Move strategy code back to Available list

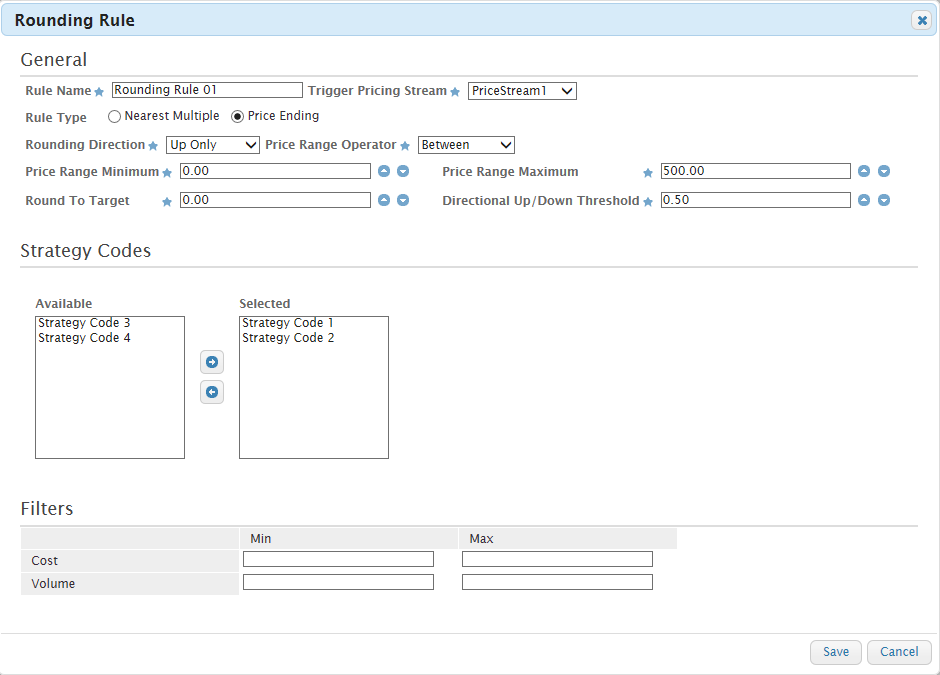(x=212, y=392)
